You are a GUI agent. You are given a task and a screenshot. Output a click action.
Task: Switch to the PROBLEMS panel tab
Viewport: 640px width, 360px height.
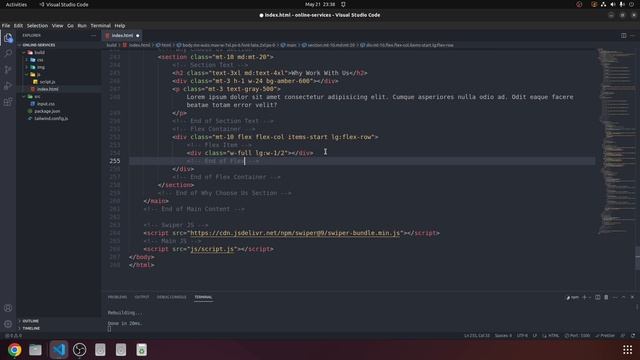point(117,297)
